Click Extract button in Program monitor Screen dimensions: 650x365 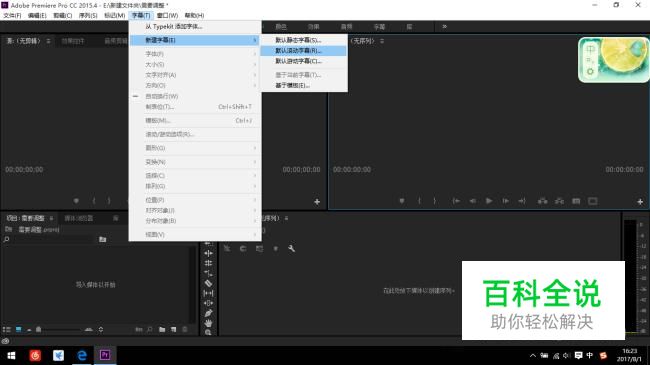pyautogui.click(x=559, y=201)
